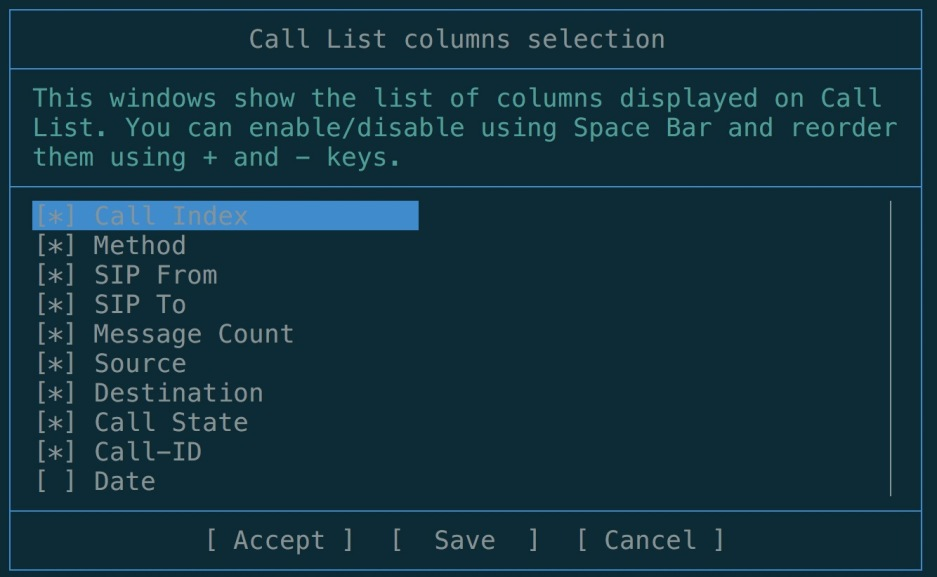Click the column list scrollbar

click(x=889, y=348)
